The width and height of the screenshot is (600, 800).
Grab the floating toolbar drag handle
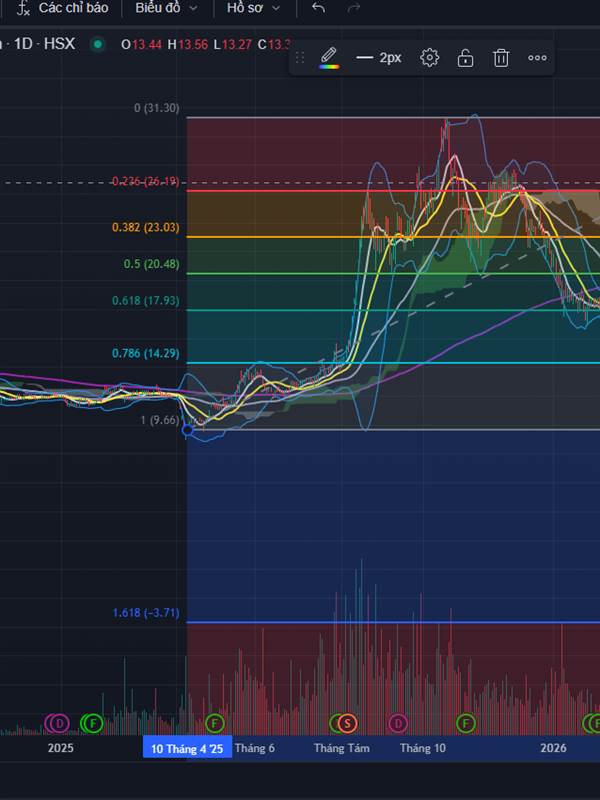300,58
